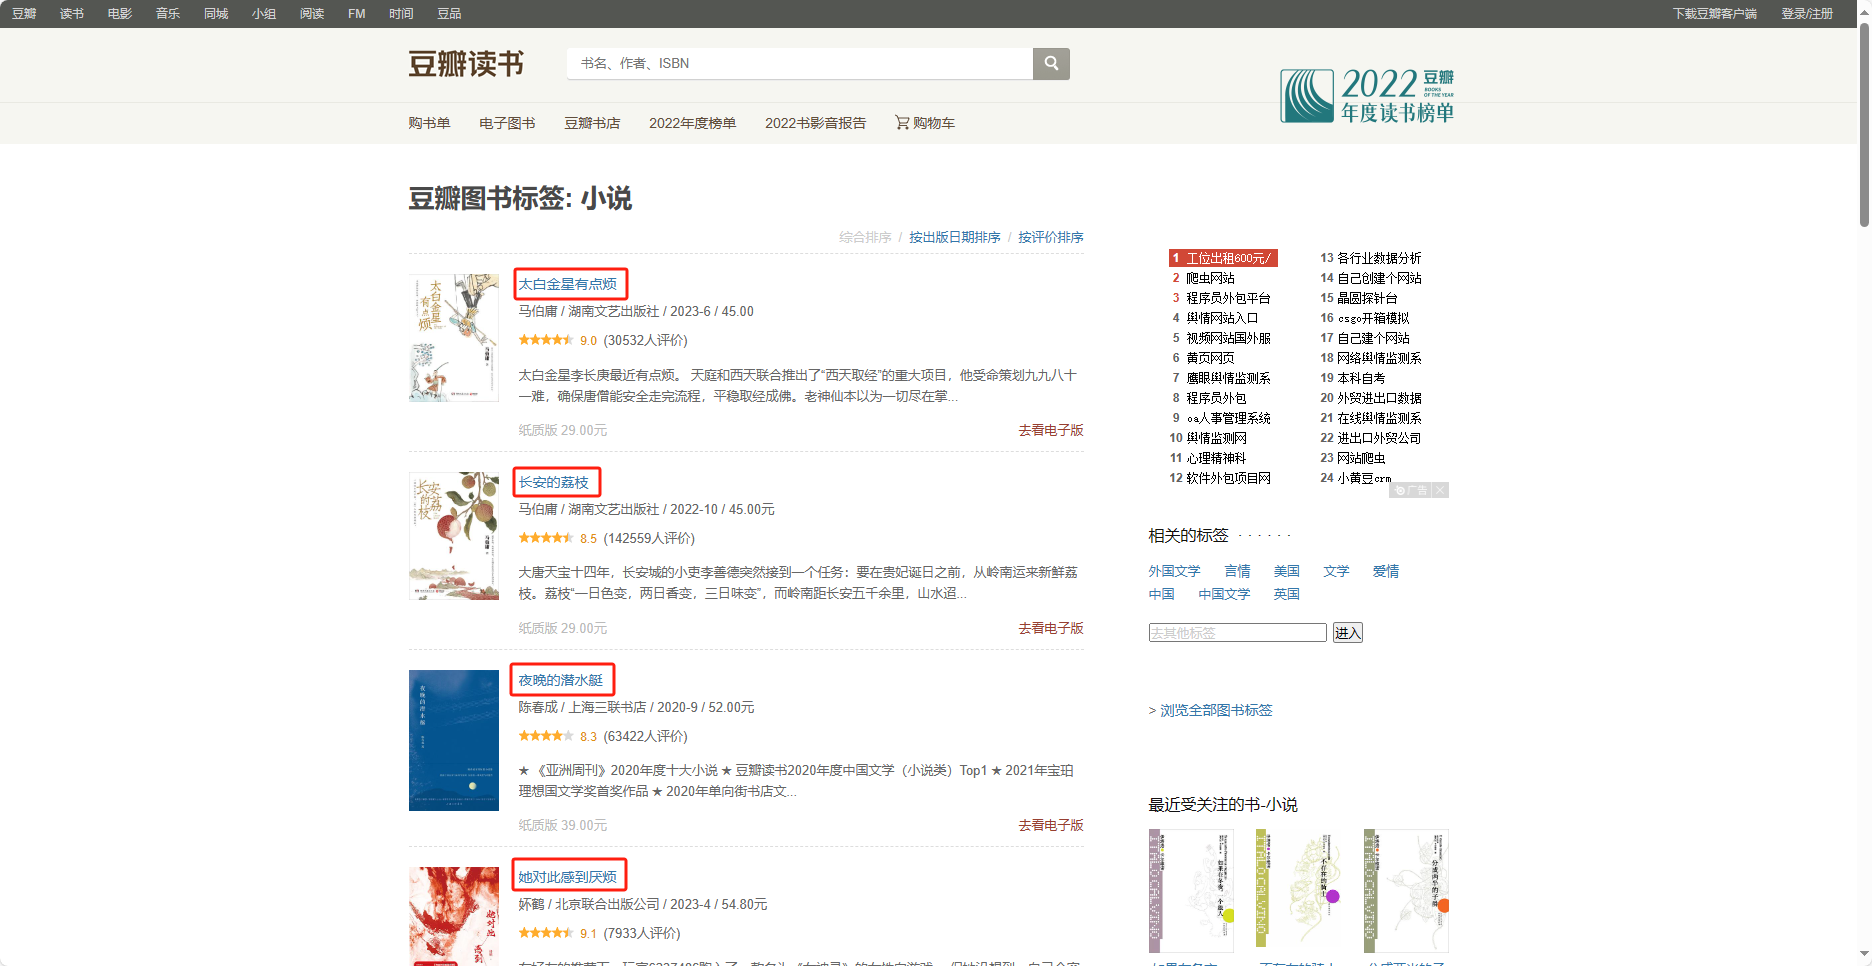Screen dimensions: 1872x966
Task: Open 时间 in the top bar
Action: (401, 14)
